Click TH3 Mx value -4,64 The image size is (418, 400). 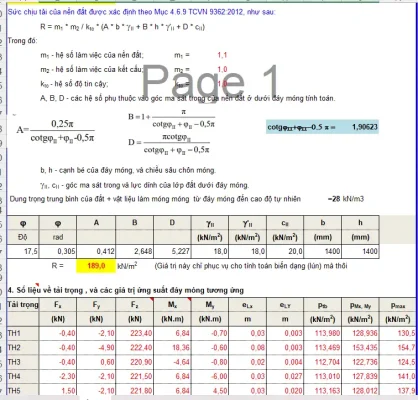point(172,362)
